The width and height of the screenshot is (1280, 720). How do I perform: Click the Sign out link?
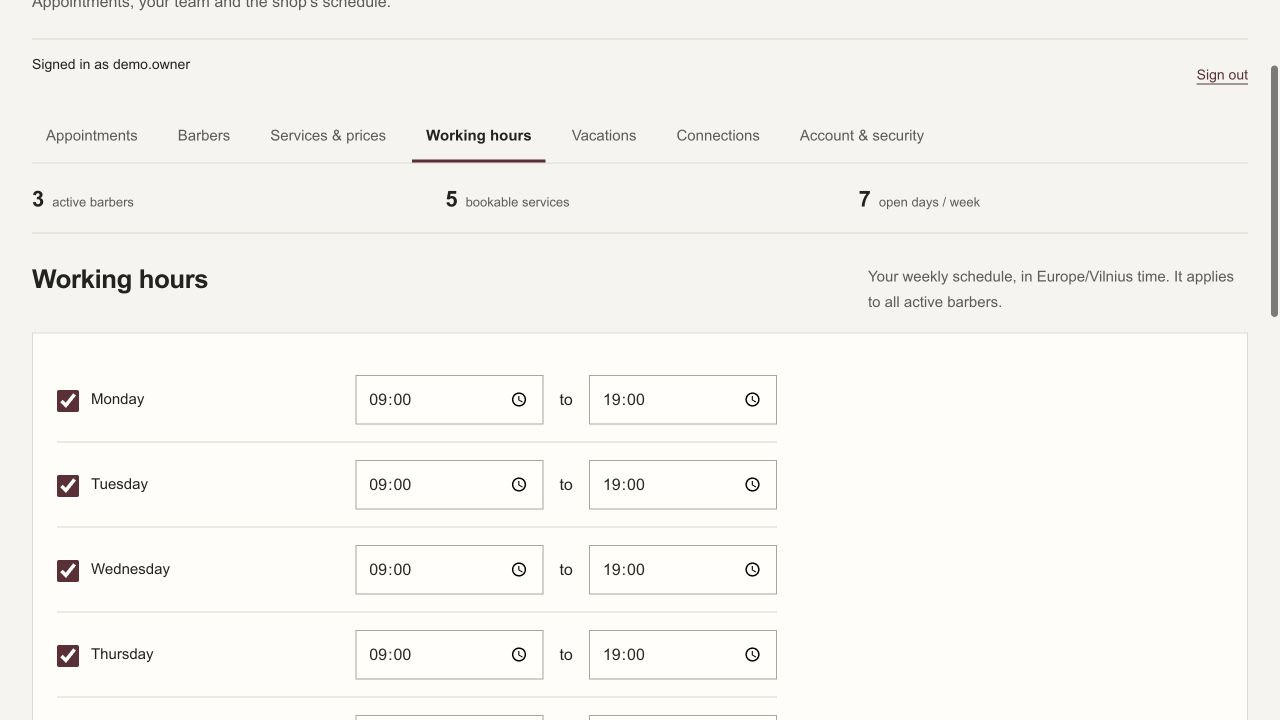point(1222,75)
